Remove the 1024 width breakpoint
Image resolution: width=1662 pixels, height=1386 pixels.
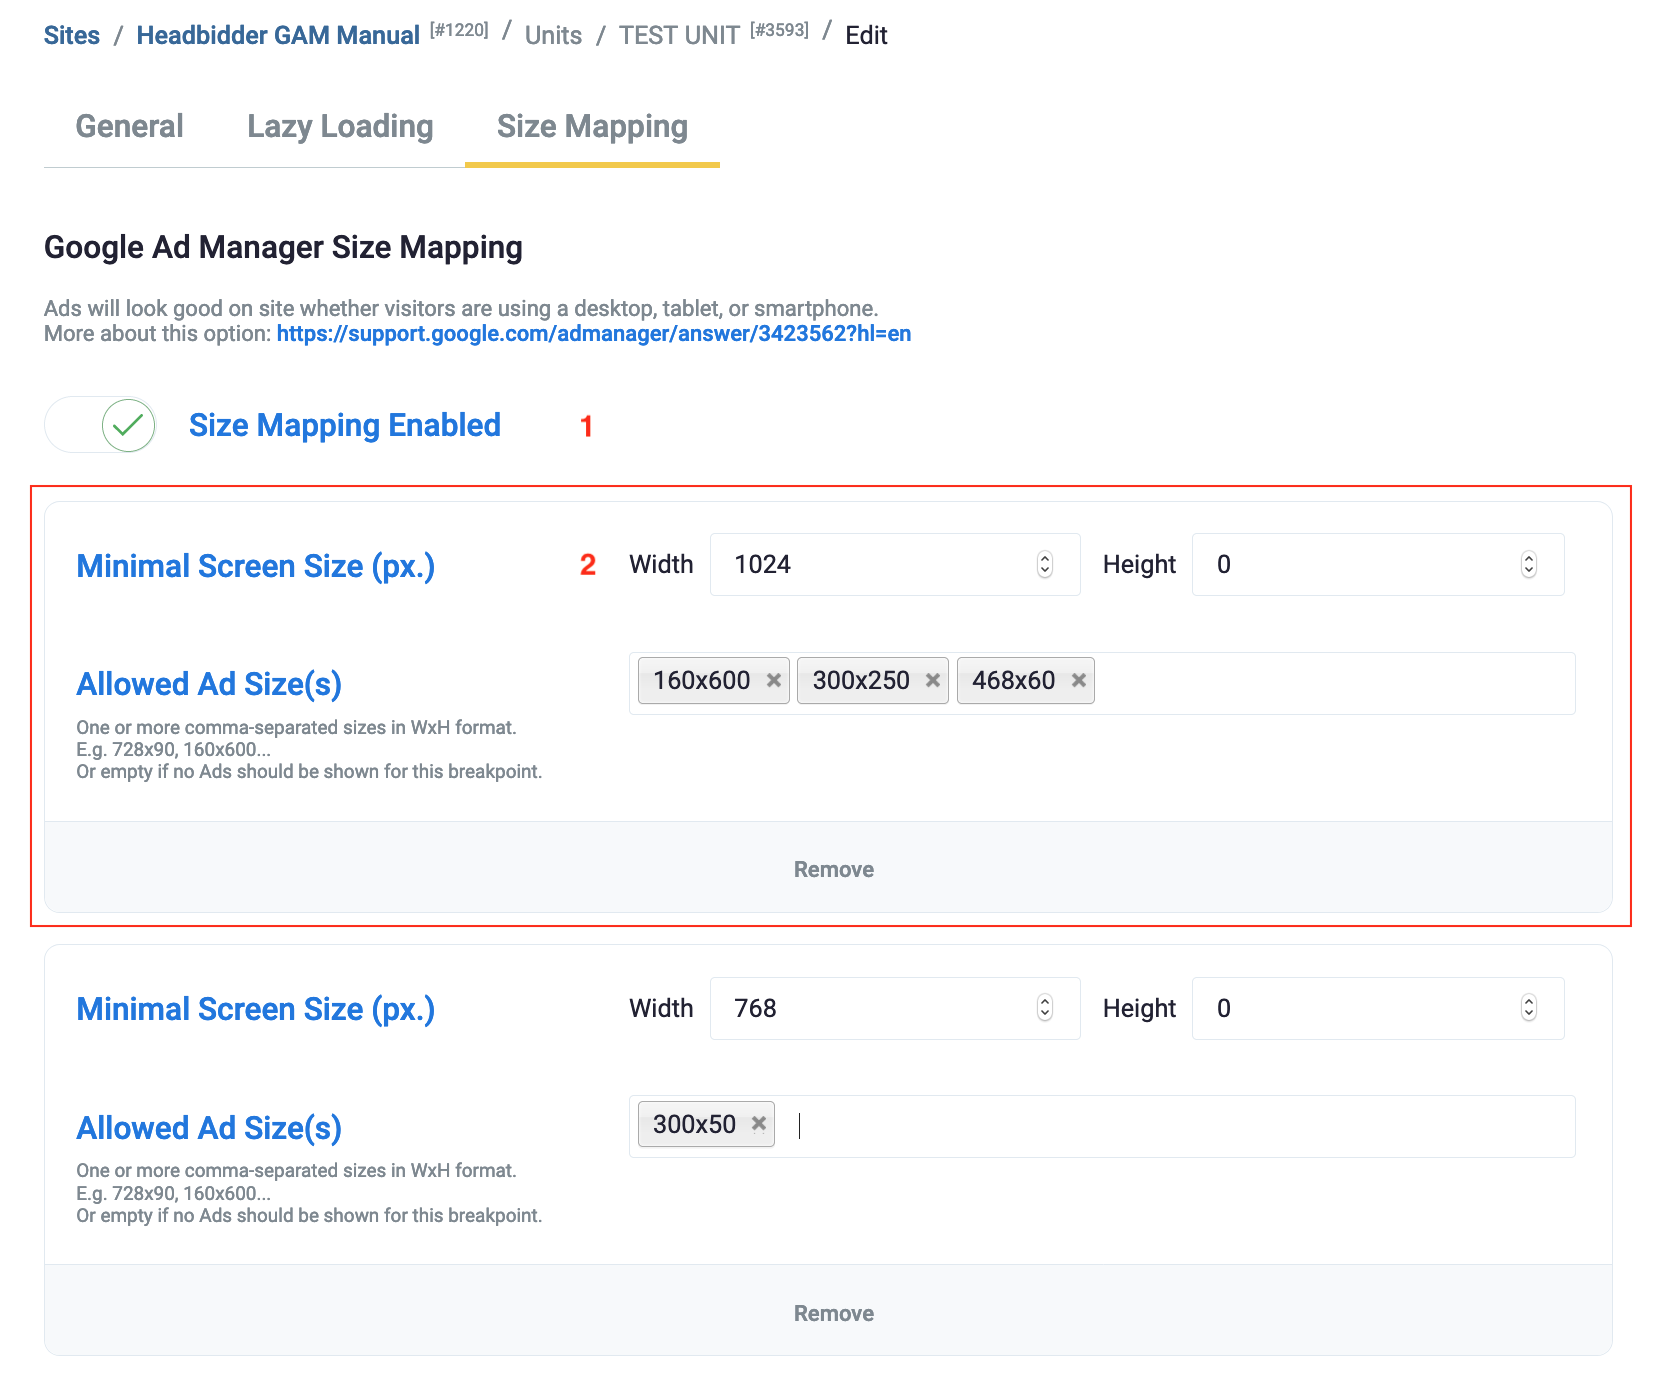pyautogui.click(x=833, y=869)
